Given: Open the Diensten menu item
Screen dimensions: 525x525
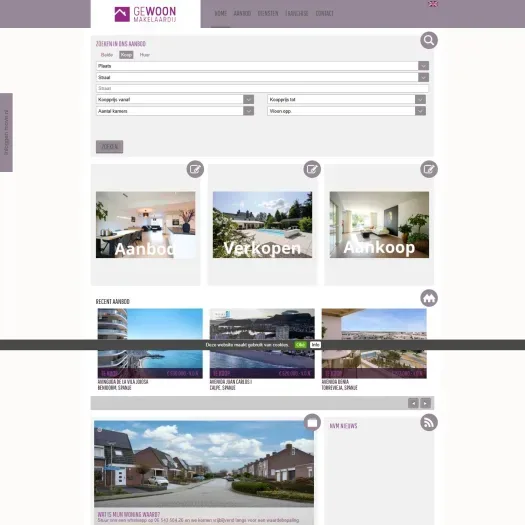Looking at the screenshot, I should 268,13.
